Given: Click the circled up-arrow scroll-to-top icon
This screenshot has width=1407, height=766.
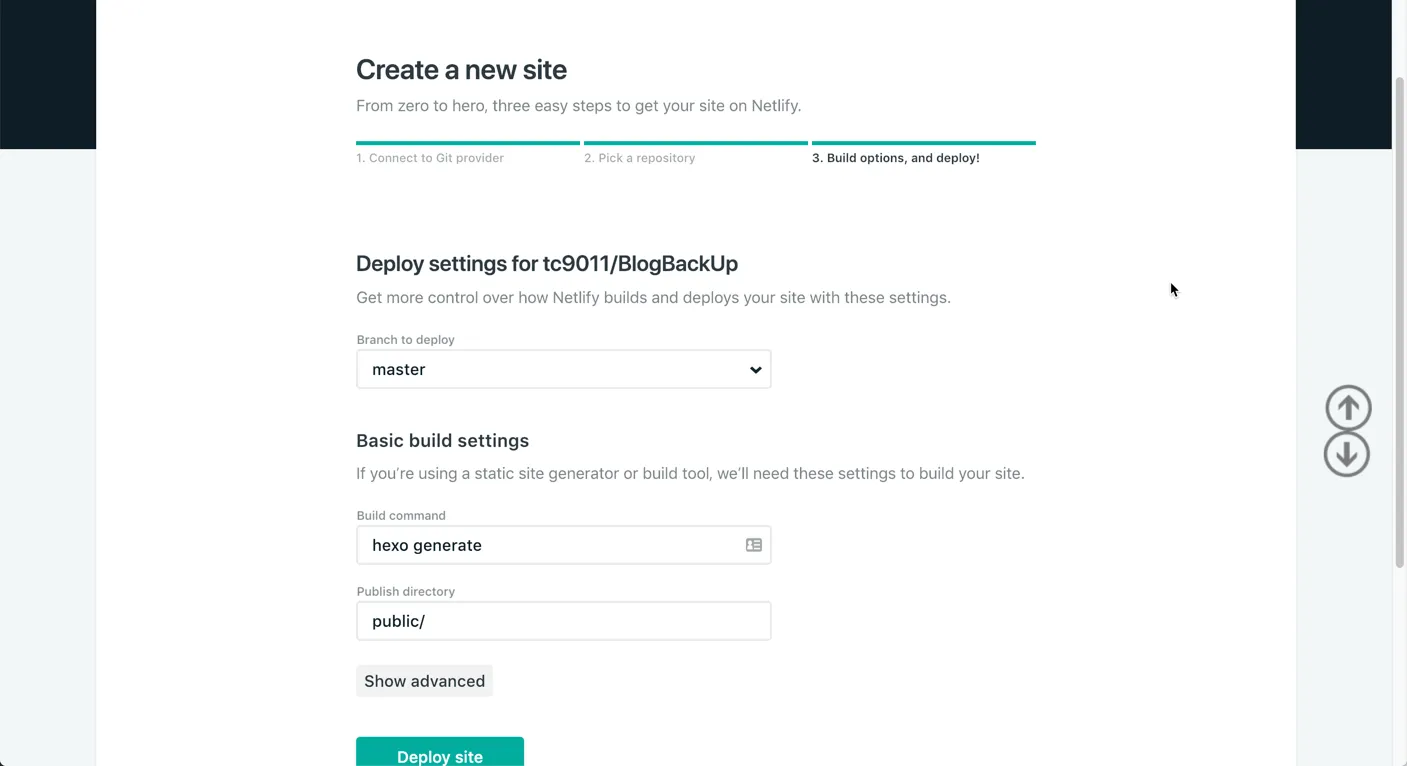Looking at the screenshot, I should coord(1348,408).
